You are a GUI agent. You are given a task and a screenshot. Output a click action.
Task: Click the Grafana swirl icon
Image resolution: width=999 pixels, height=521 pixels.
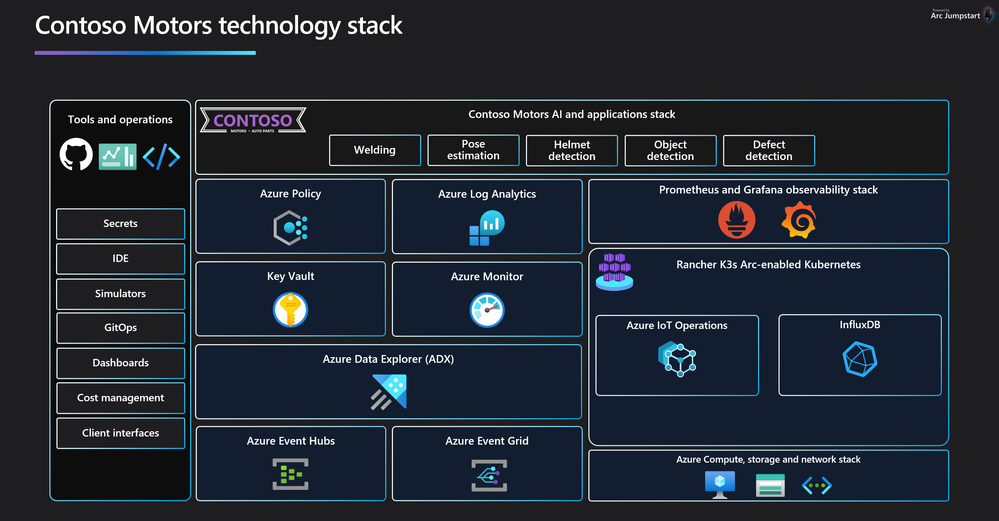click(x=799, y=220)
